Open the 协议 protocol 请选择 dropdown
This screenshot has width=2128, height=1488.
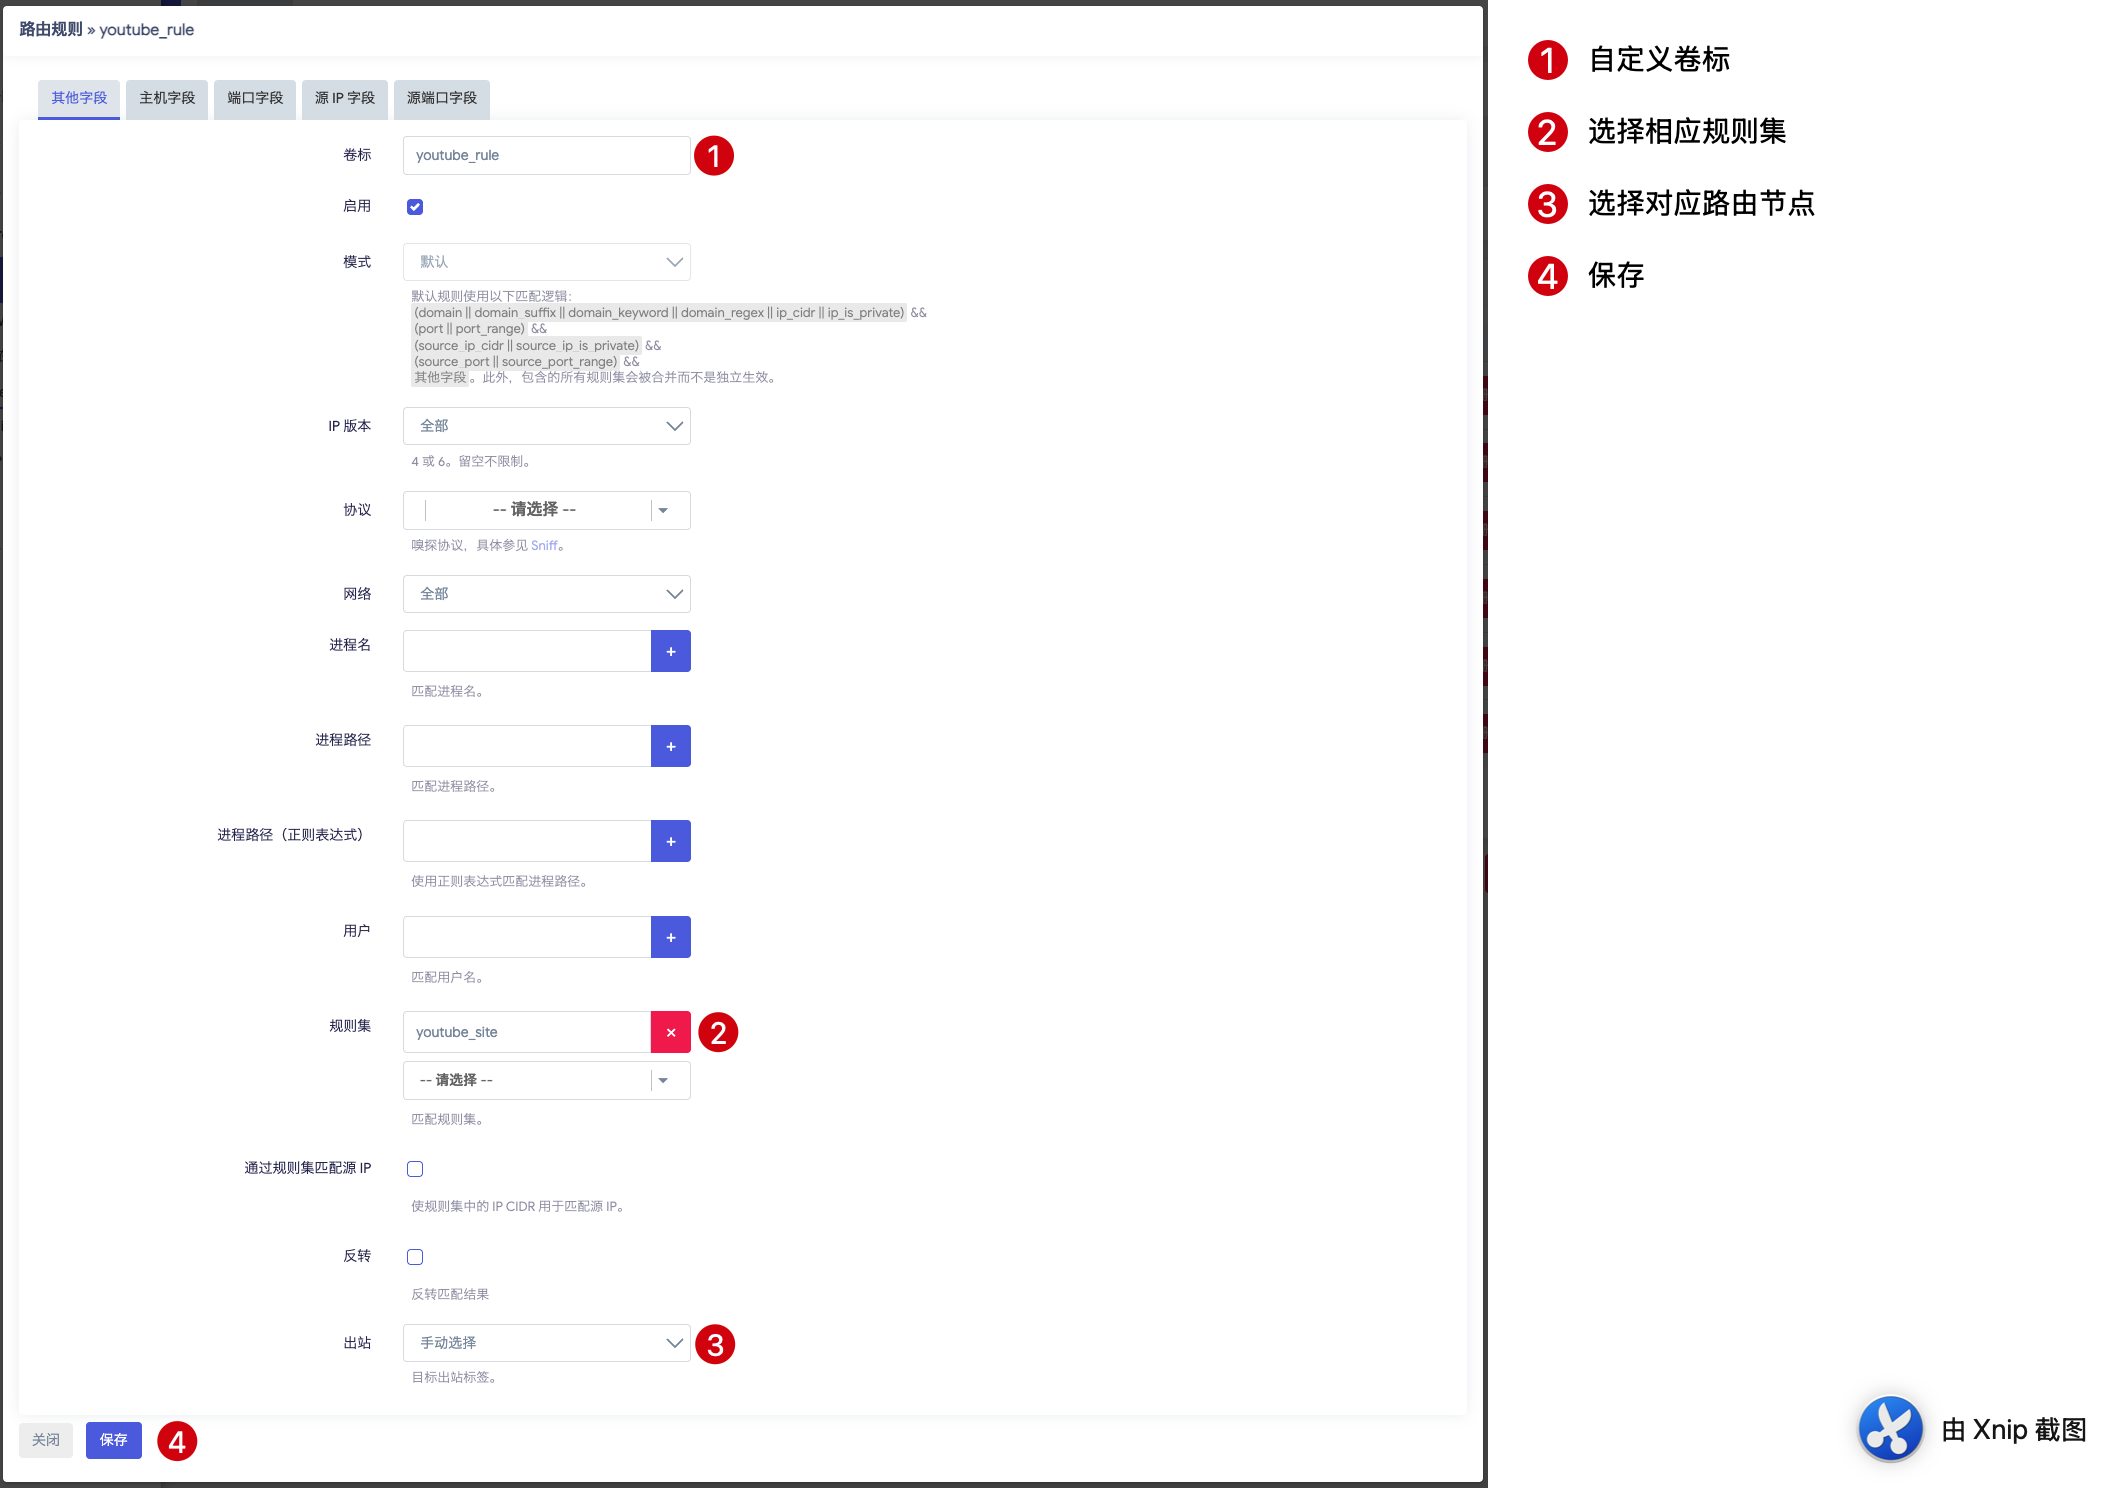547,510
